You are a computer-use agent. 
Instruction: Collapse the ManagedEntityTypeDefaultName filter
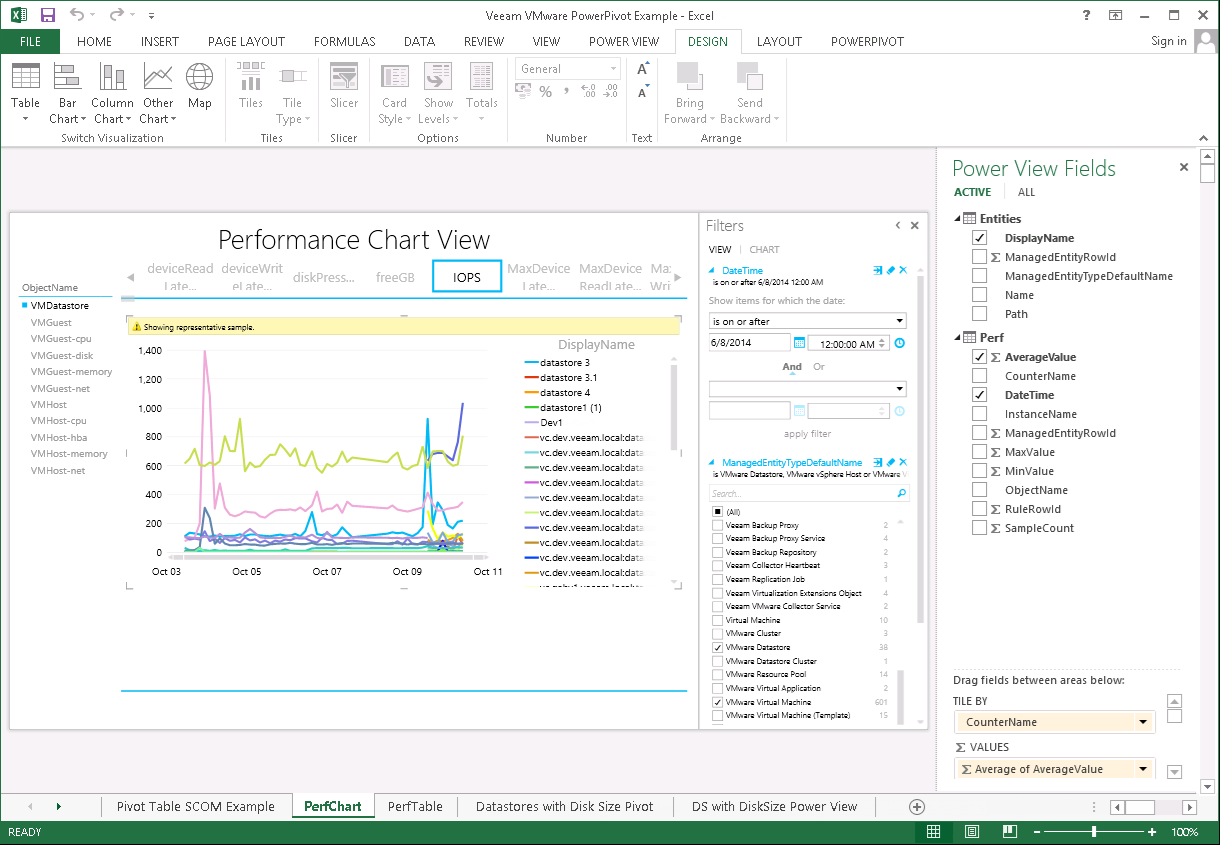click(712, 463)
